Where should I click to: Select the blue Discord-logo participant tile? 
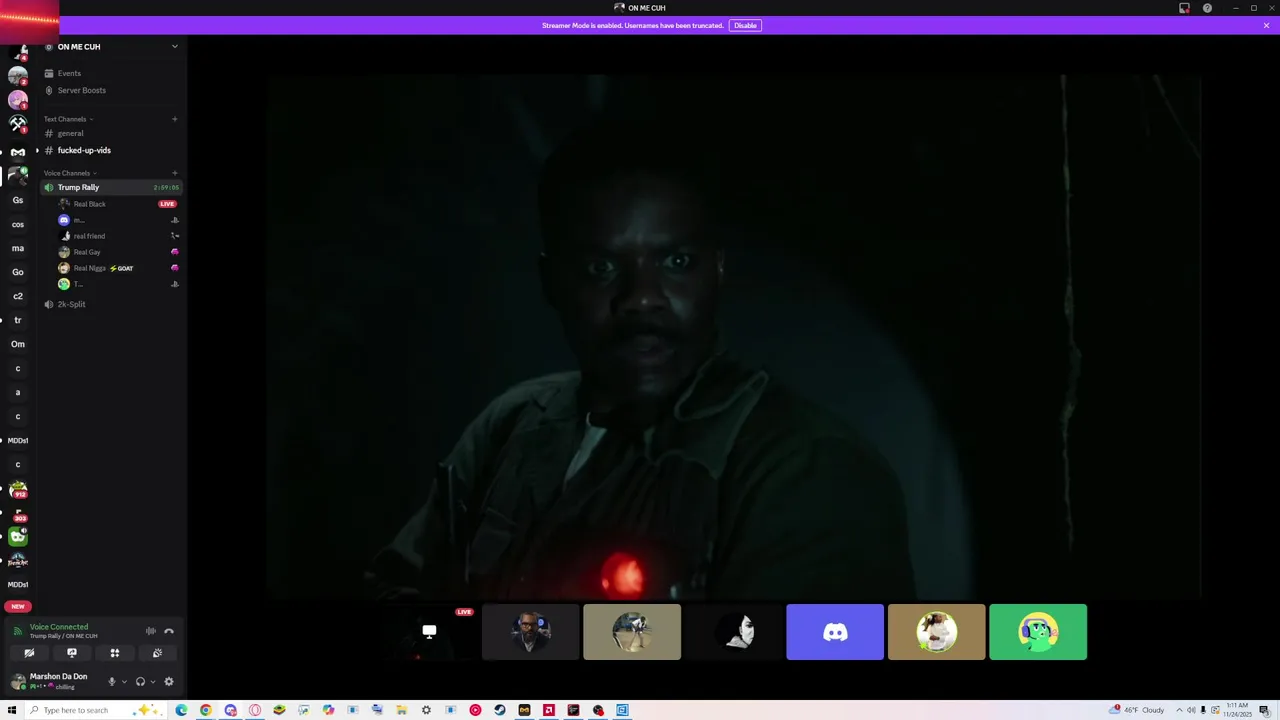coord(835,632)
